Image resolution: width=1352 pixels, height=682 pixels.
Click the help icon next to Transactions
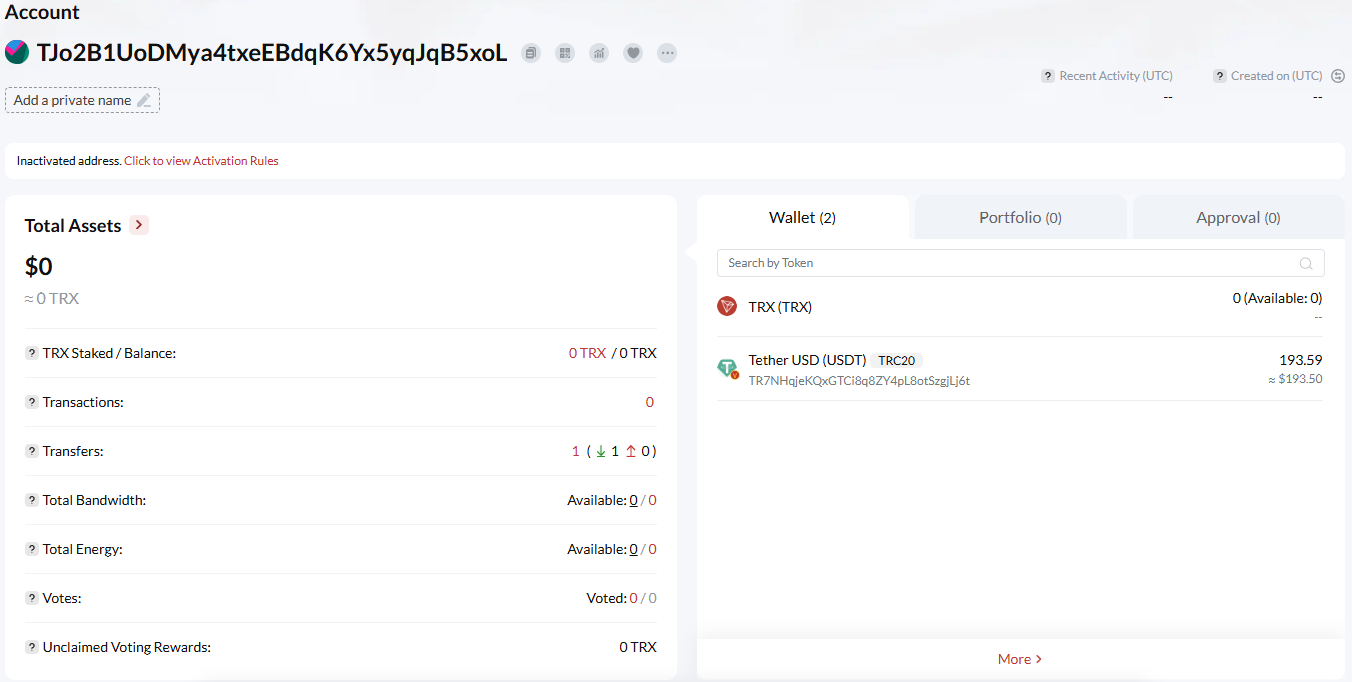point(32,403)
